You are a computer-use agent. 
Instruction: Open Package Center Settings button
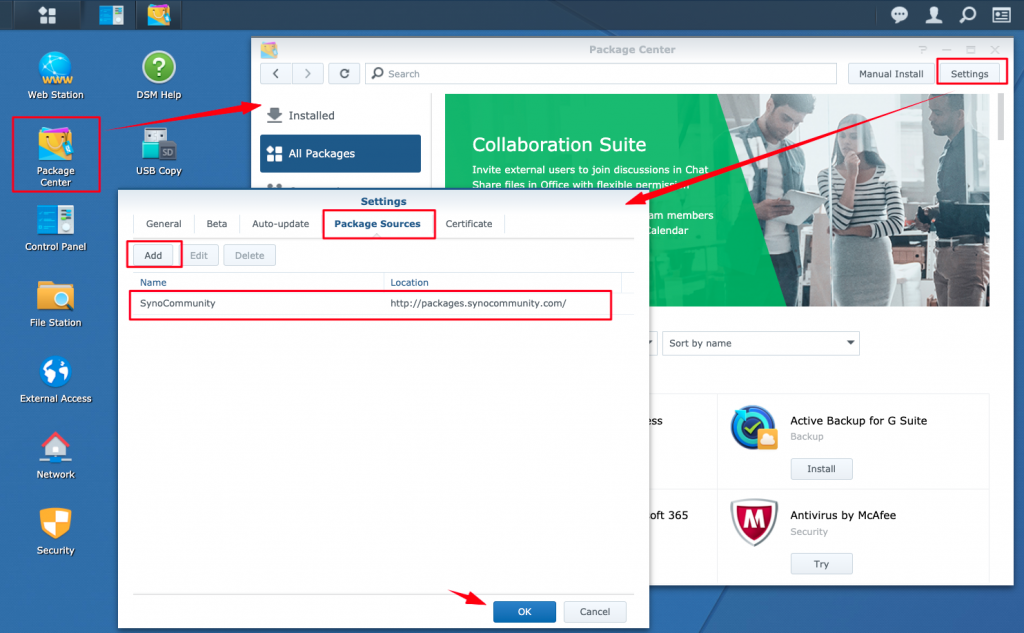pos(969,74)
